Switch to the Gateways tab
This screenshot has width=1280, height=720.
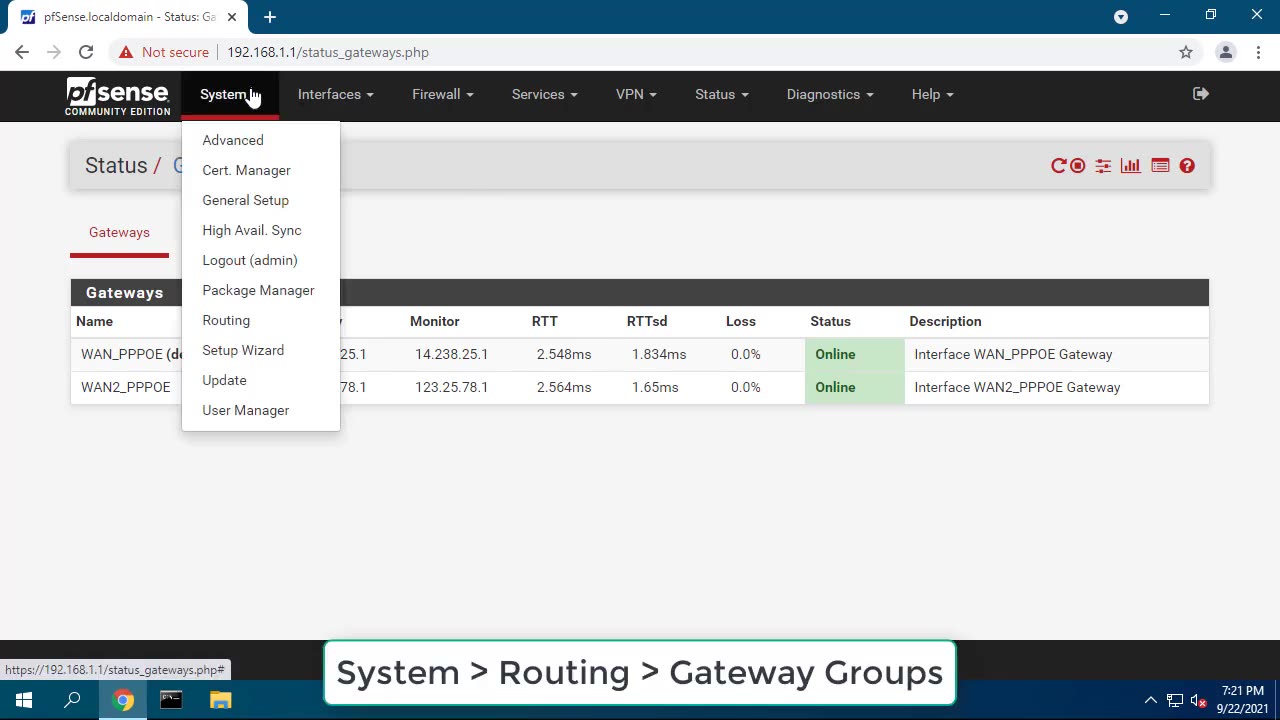point(119,232)
